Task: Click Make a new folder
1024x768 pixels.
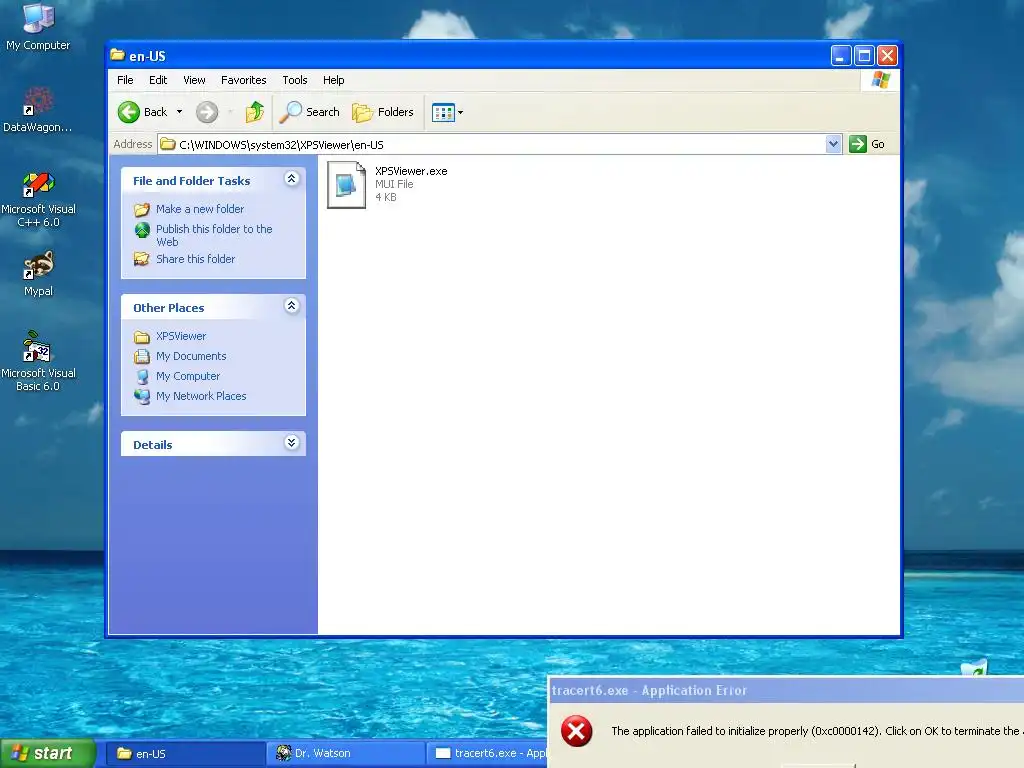Action: pos(200,209)
